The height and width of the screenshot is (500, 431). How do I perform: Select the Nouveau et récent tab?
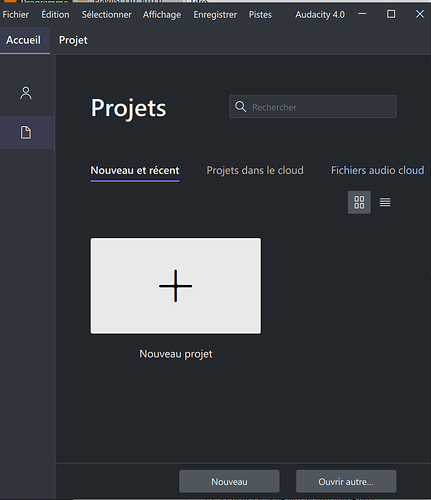[x=135, y=171]
